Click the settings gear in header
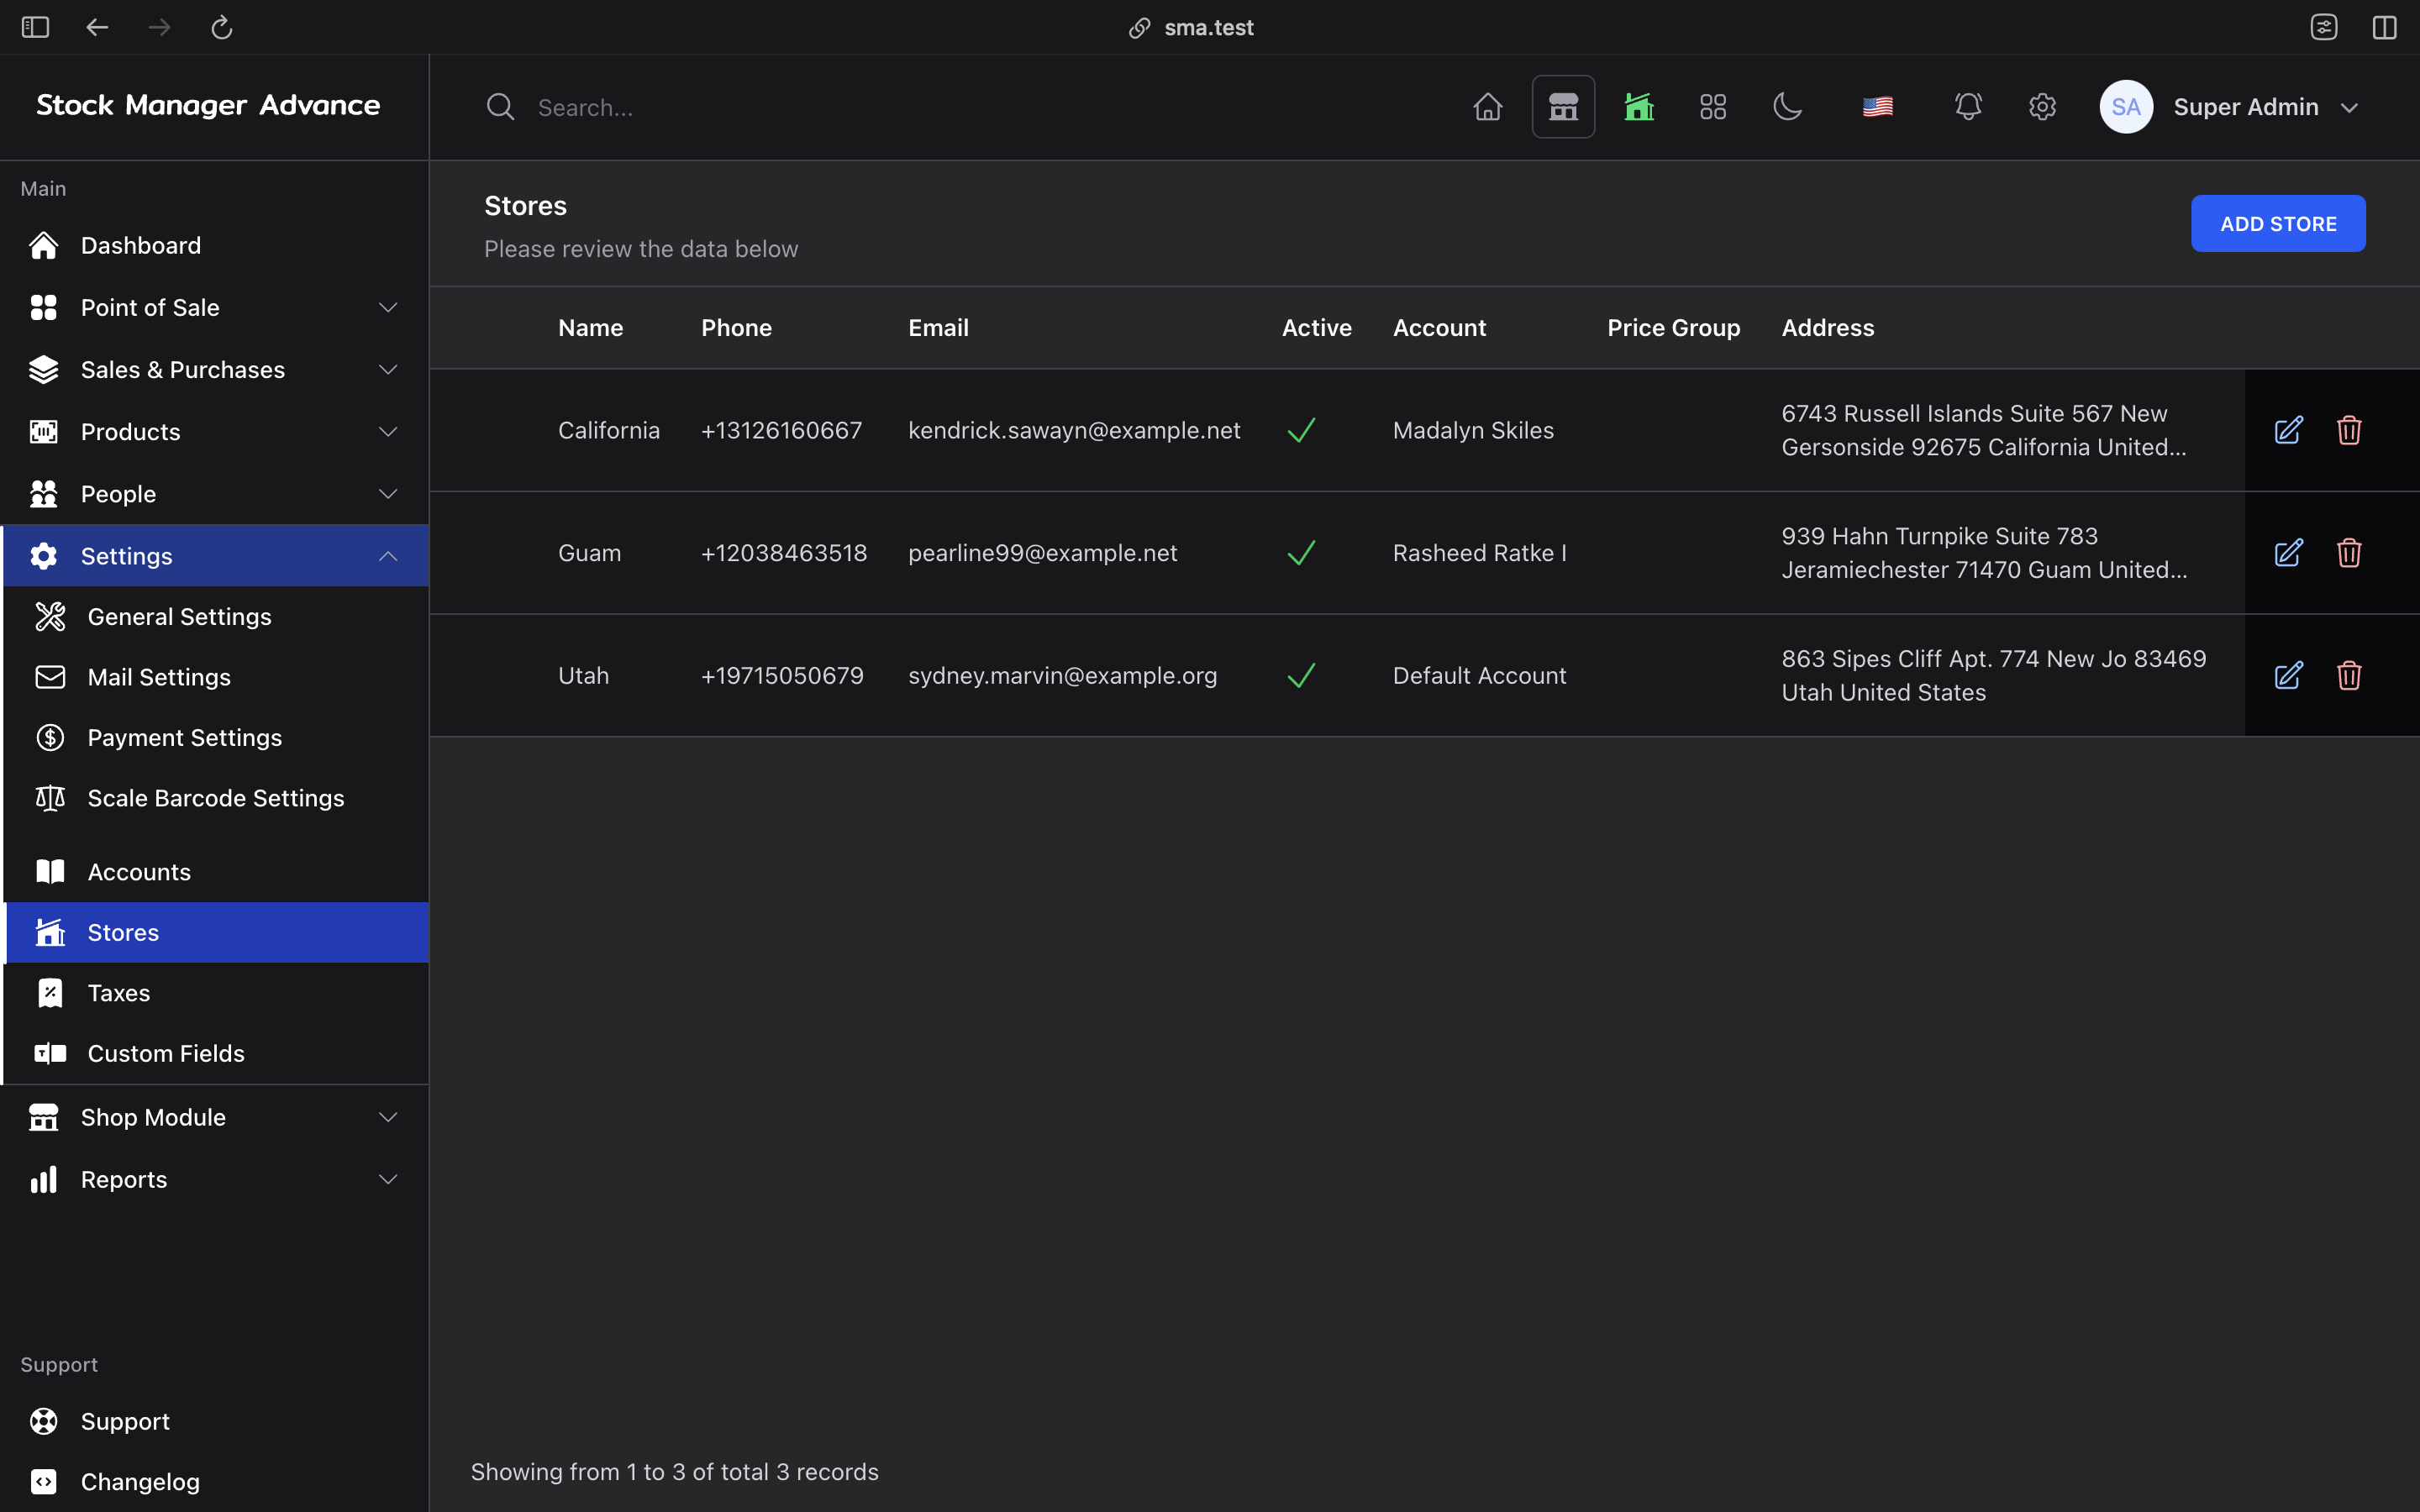Image resolution: width=2420 pixels, height=1512 pixels. point(2042,107)
